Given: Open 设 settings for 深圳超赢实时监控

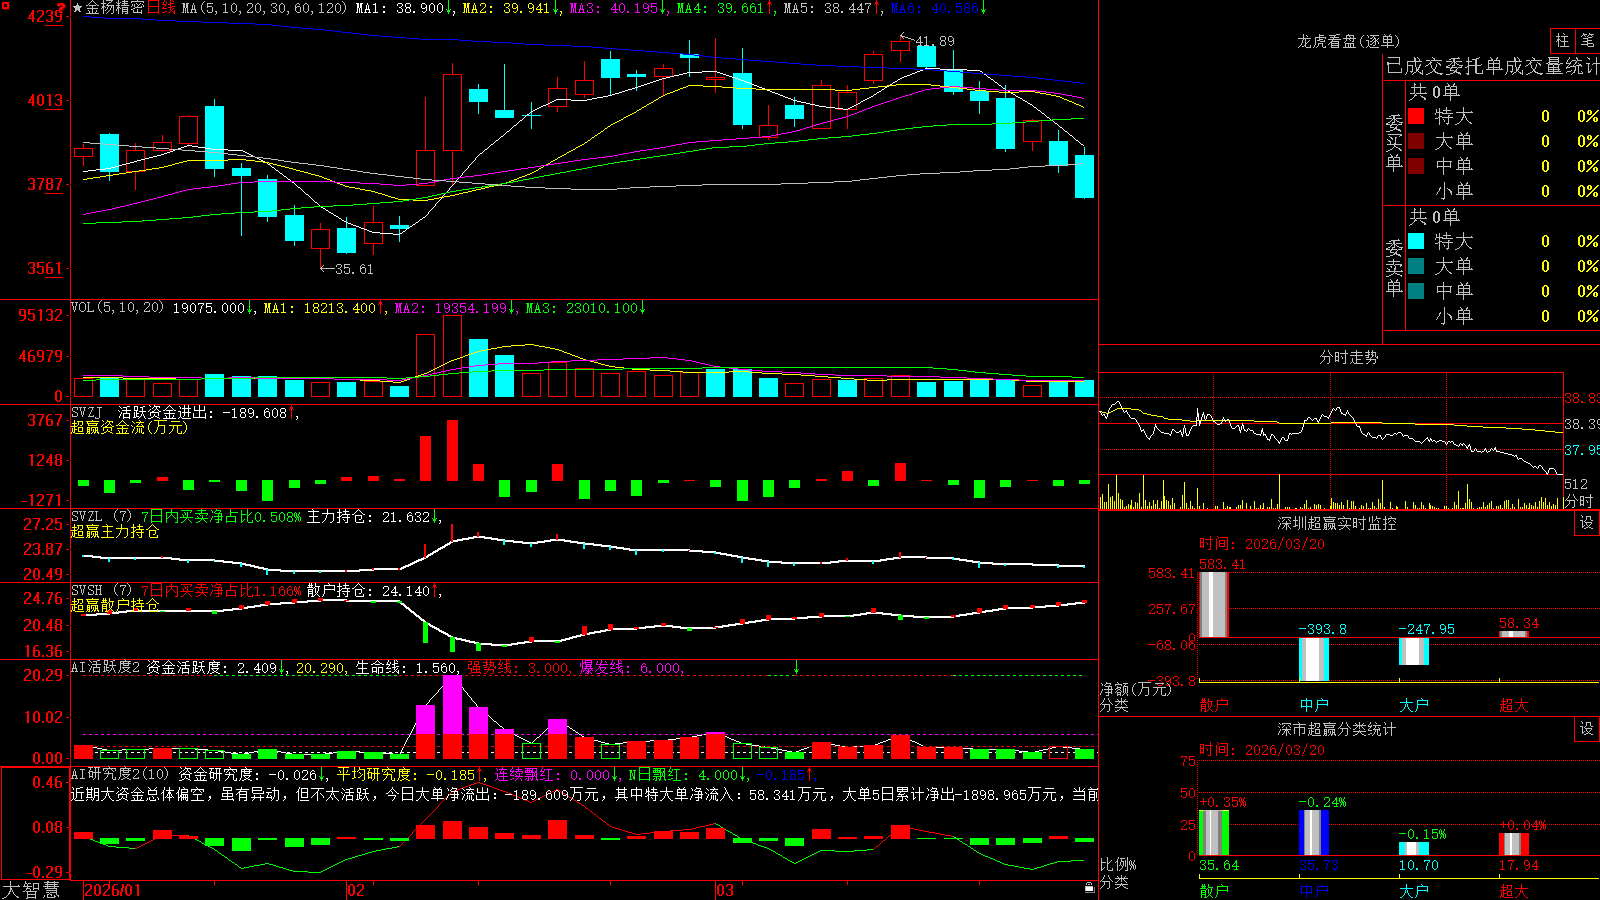Looking at the screenshot, I should point(1587,523).
